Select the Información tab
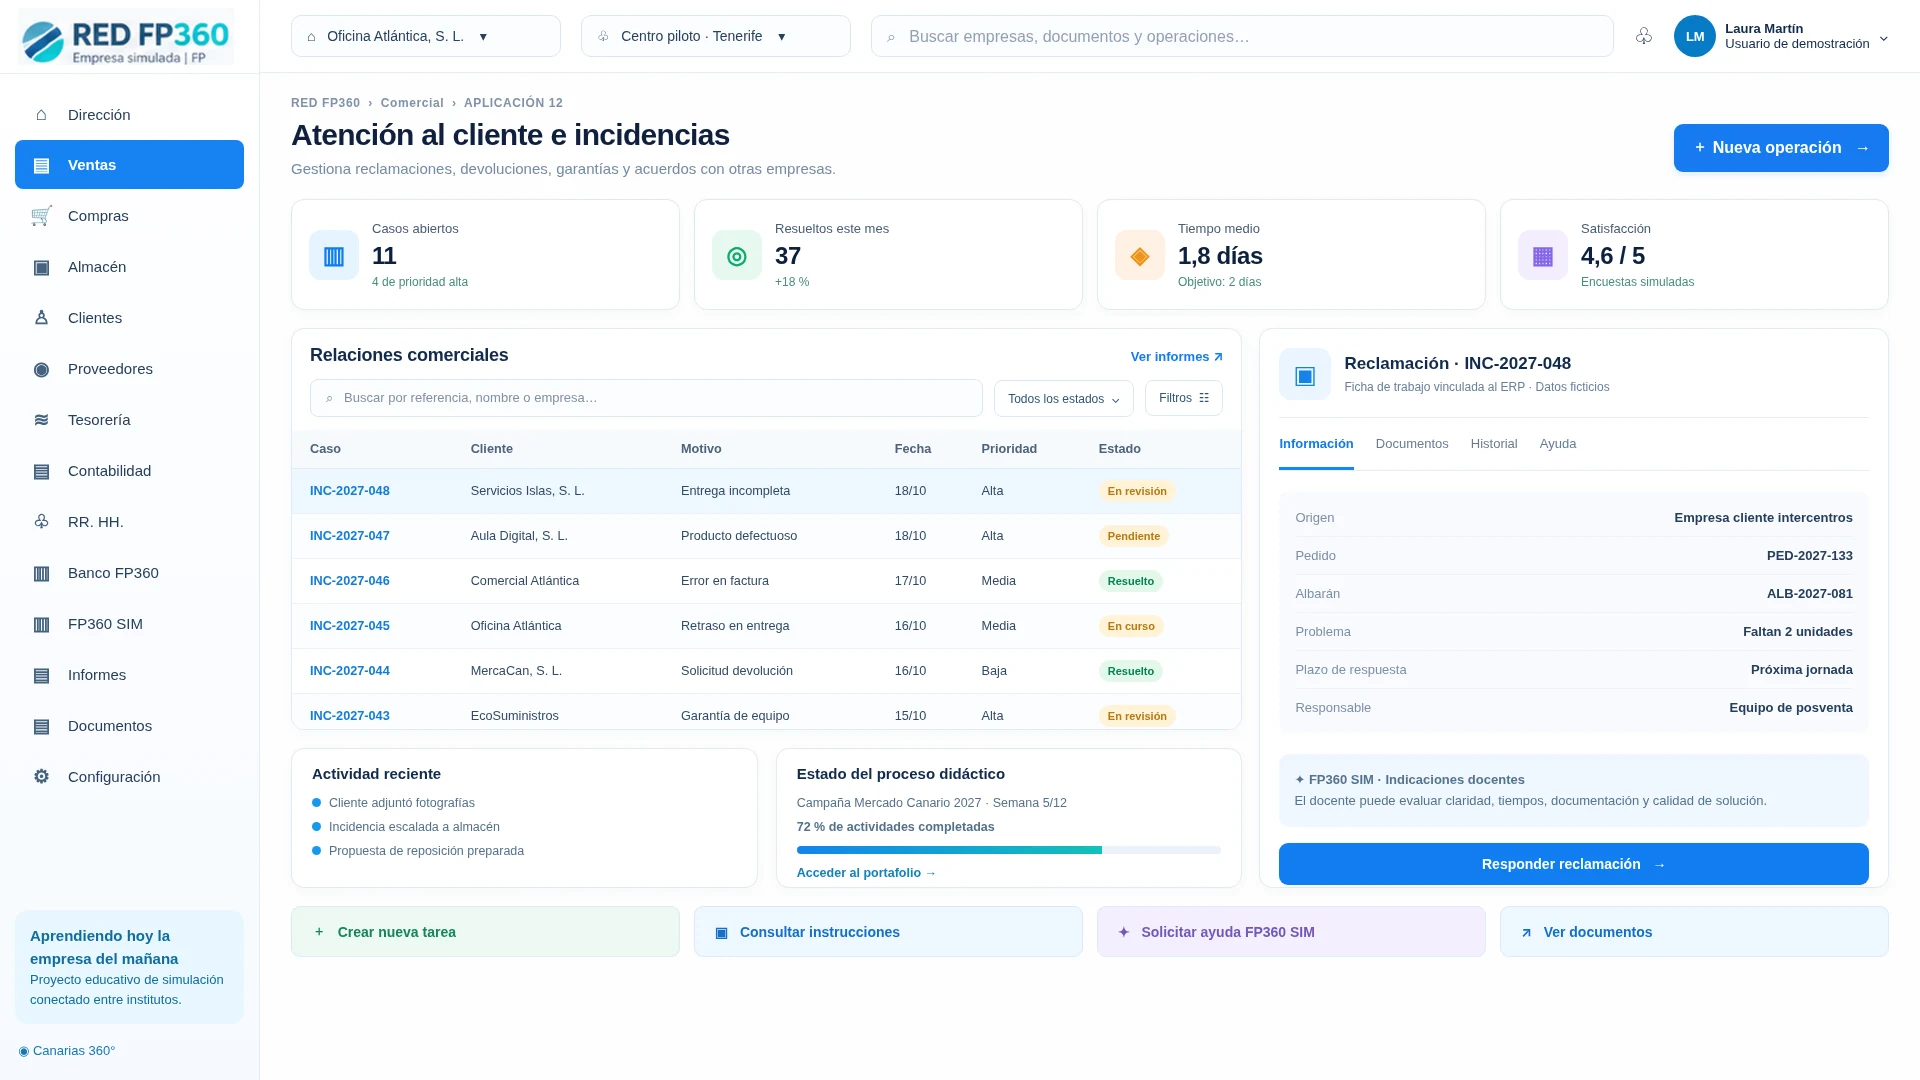 pos(1316,444)
